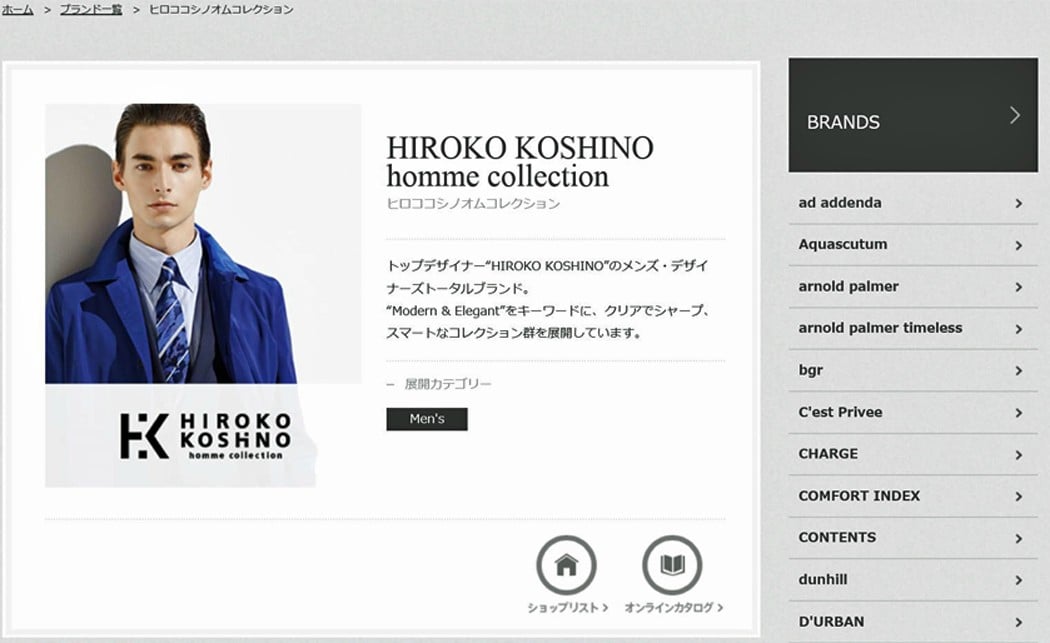The height and width of the screenshot is (643, 1050).
Task: Open the D'URBAN brand entry
Action: 913,622
